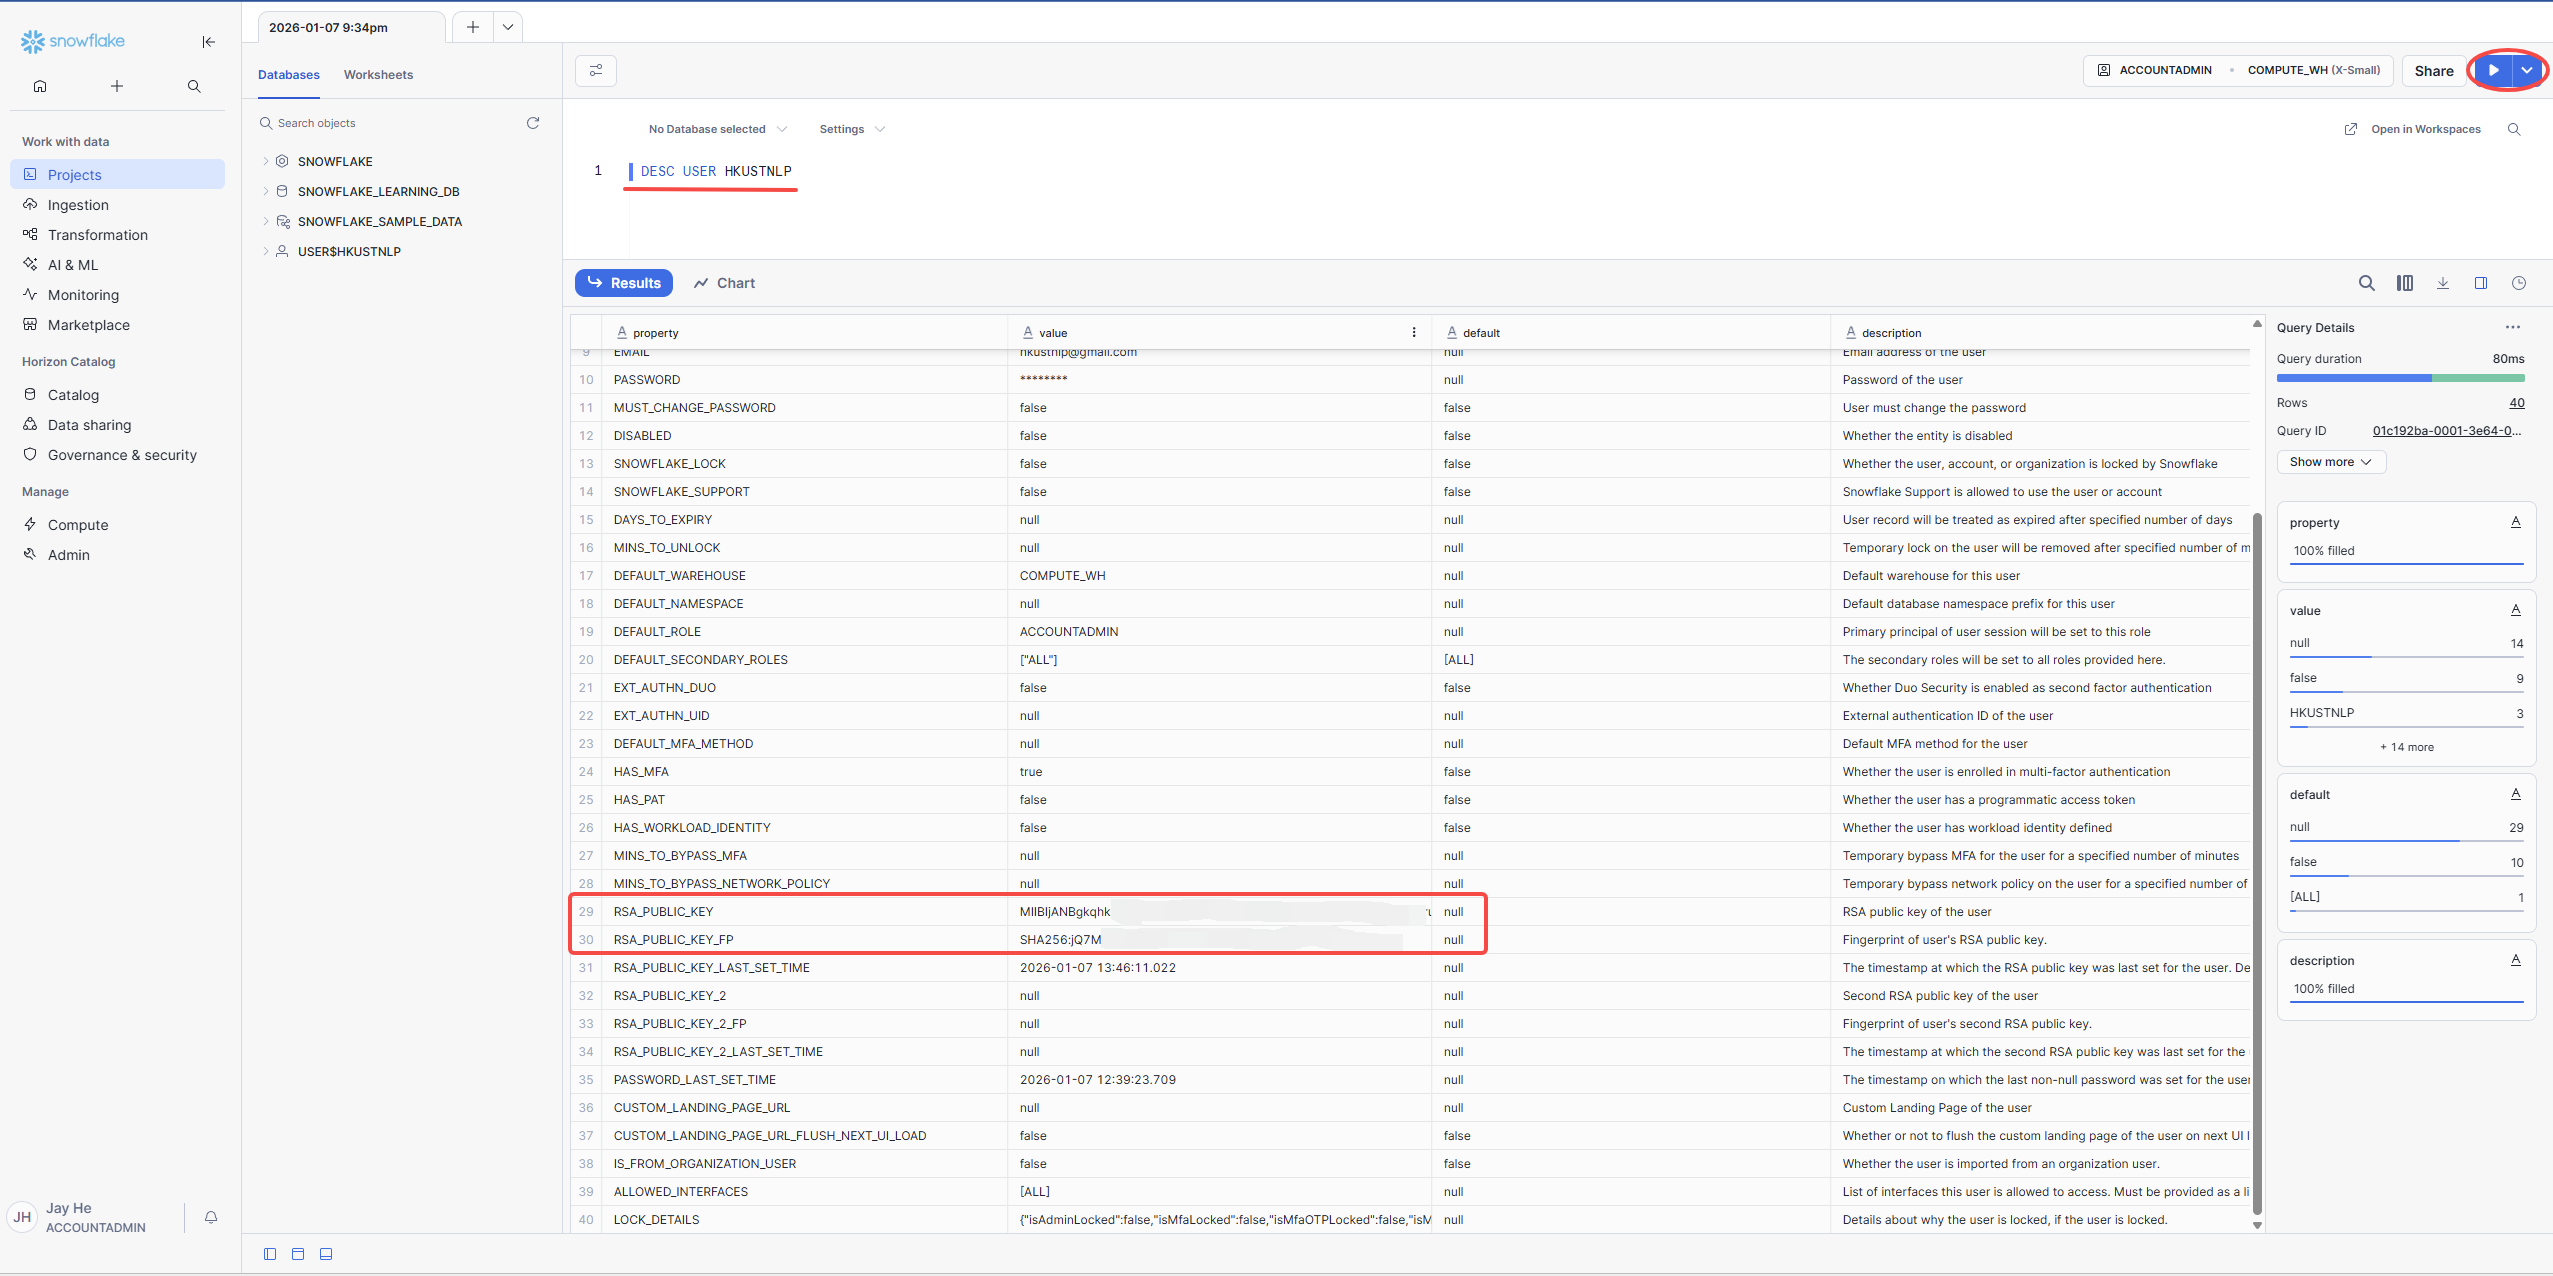Screen dimensions: 2553x1276
Task: Open the worksheet tabs dropdown
Action: (508, 27)
